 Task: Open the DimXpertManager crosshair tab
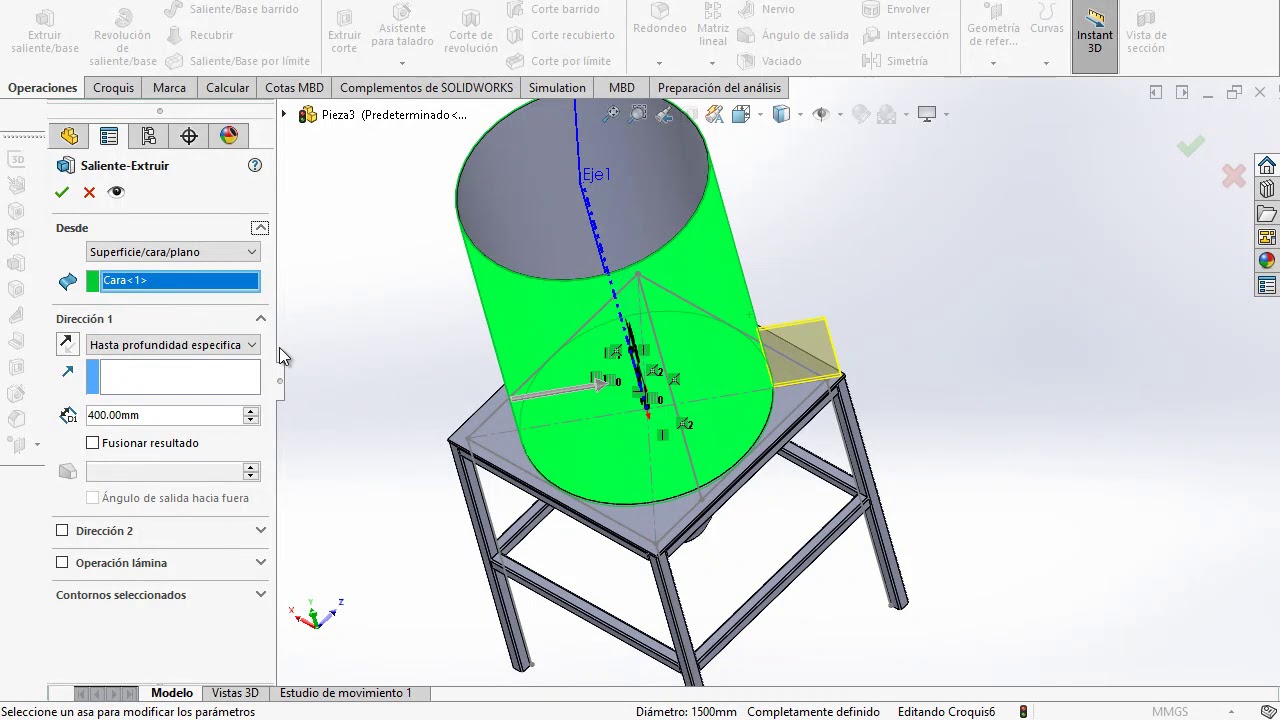(x=189, y=136)
